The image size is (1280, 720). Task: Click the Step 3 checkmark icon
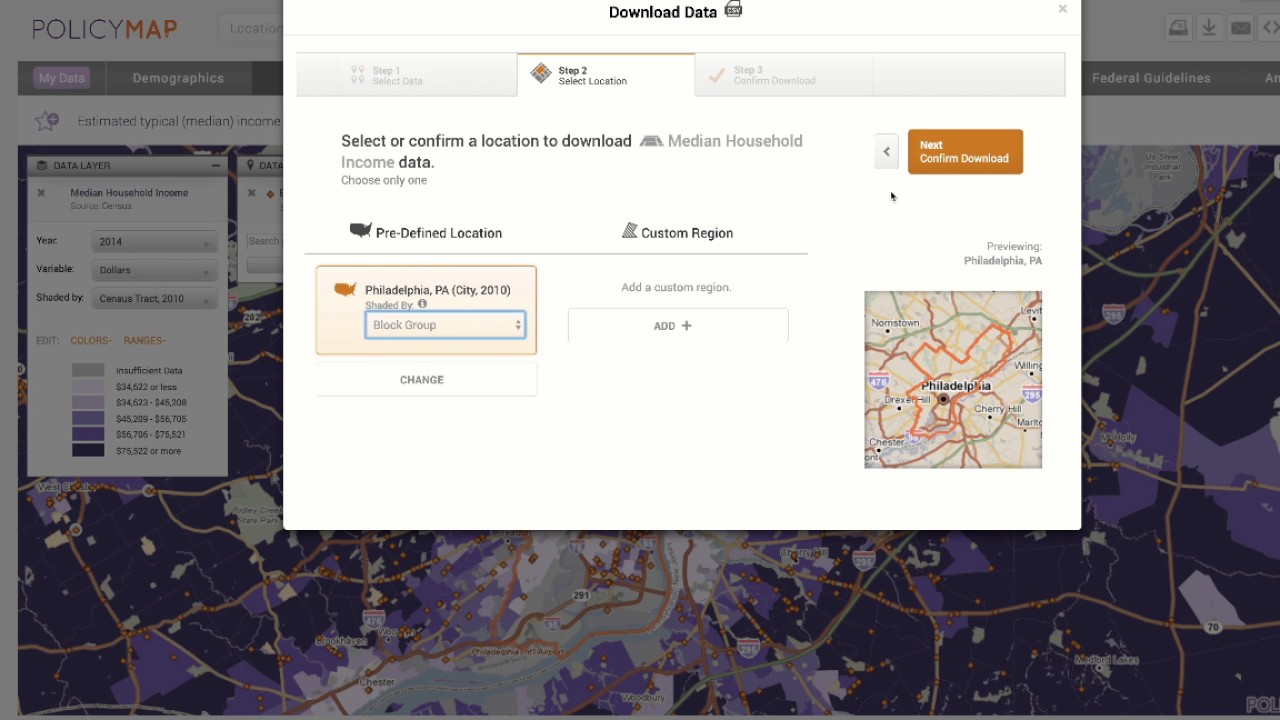click(x=716, y=75)
